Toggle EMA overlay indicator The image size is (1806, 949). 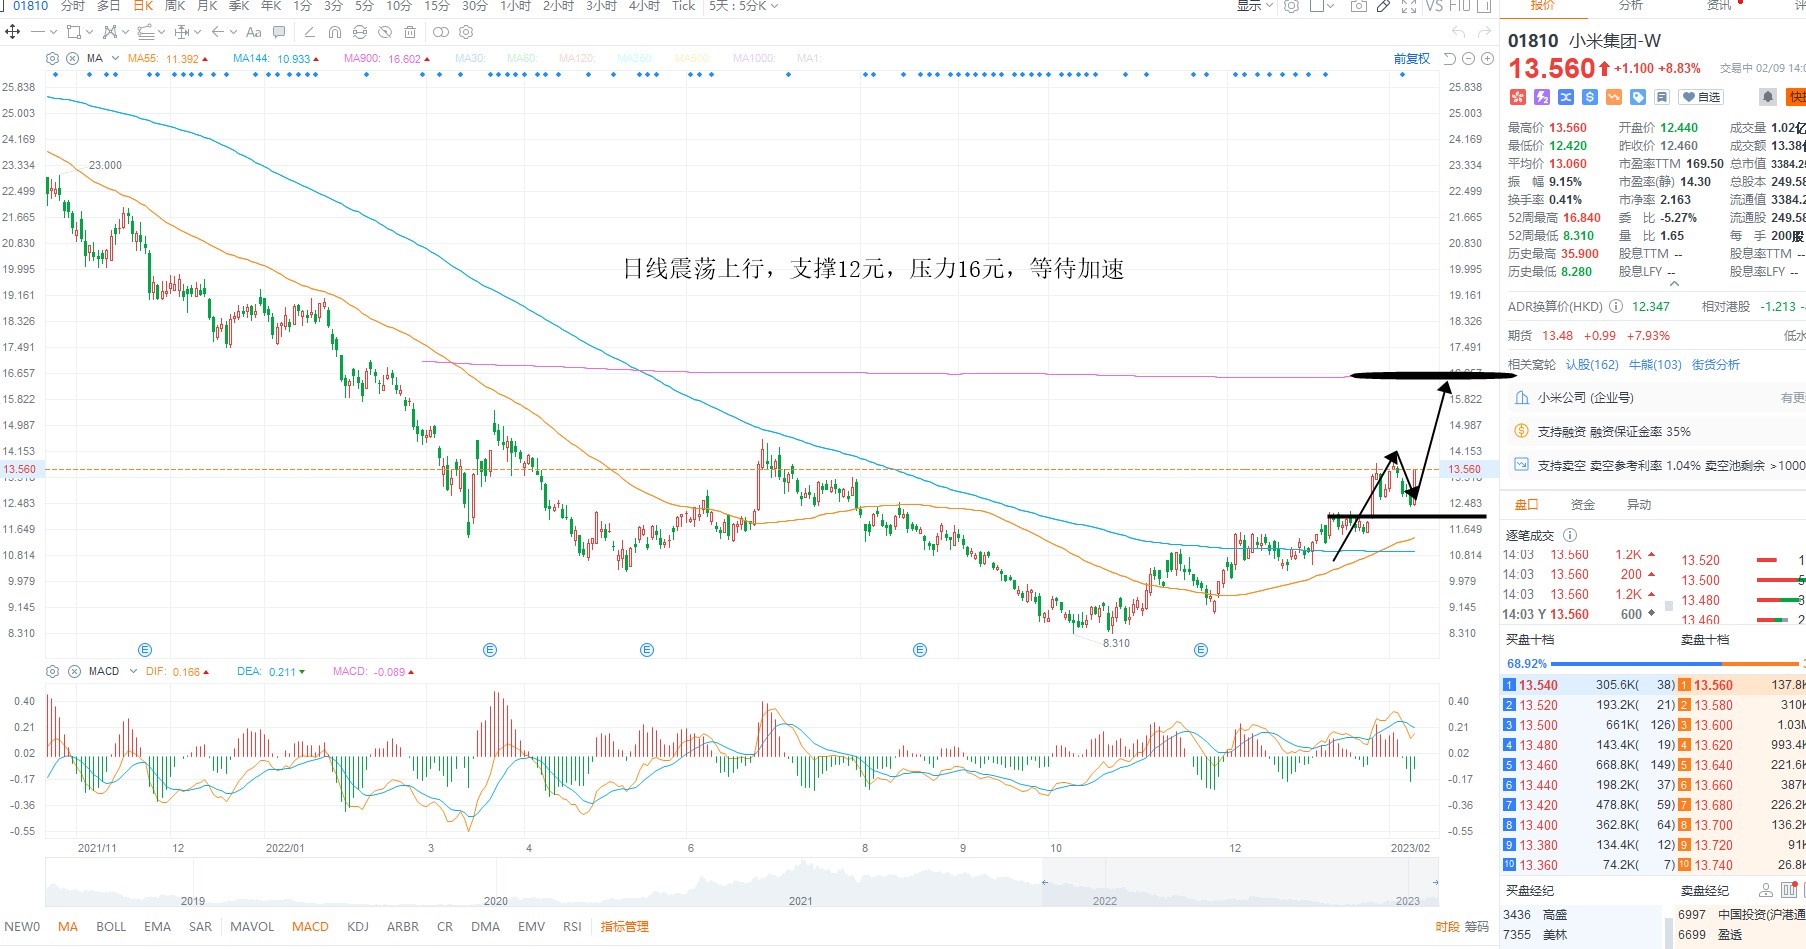157,927
